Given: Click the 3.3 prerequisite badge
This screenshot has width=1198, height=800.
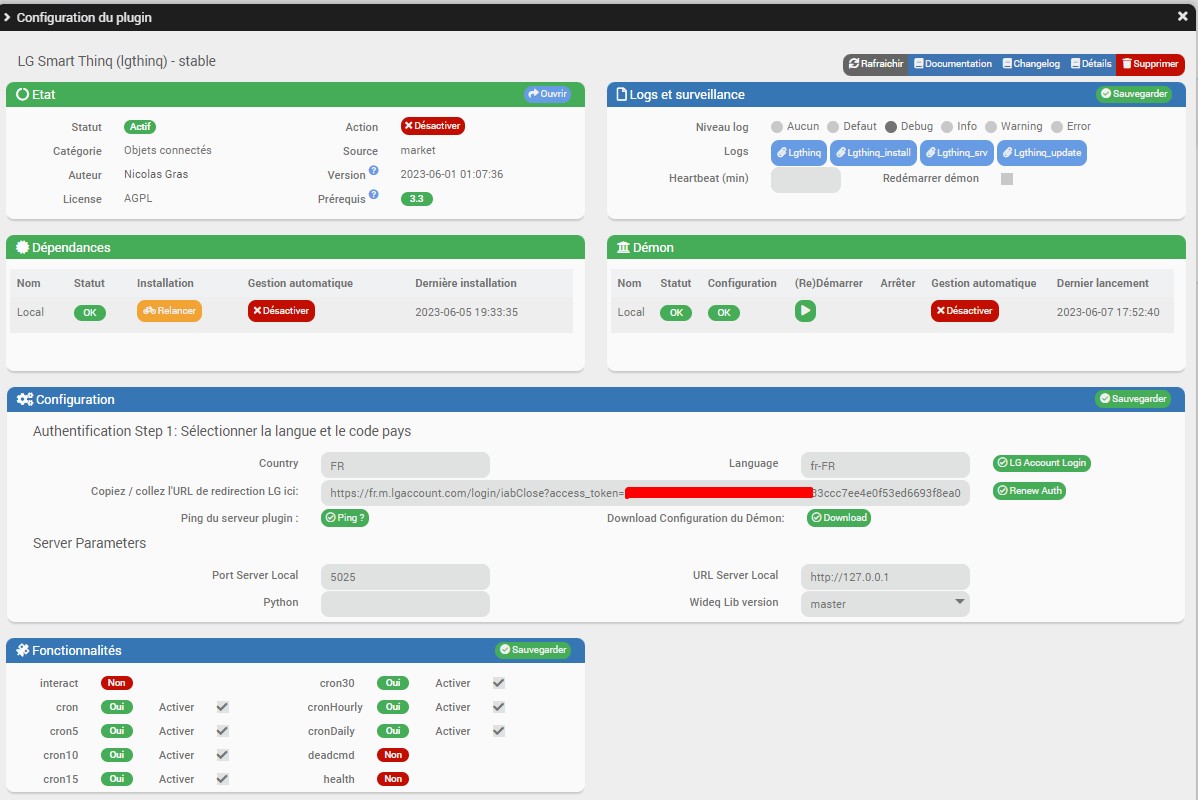Looking at the screenshot, I should click(x=416, y=199).
